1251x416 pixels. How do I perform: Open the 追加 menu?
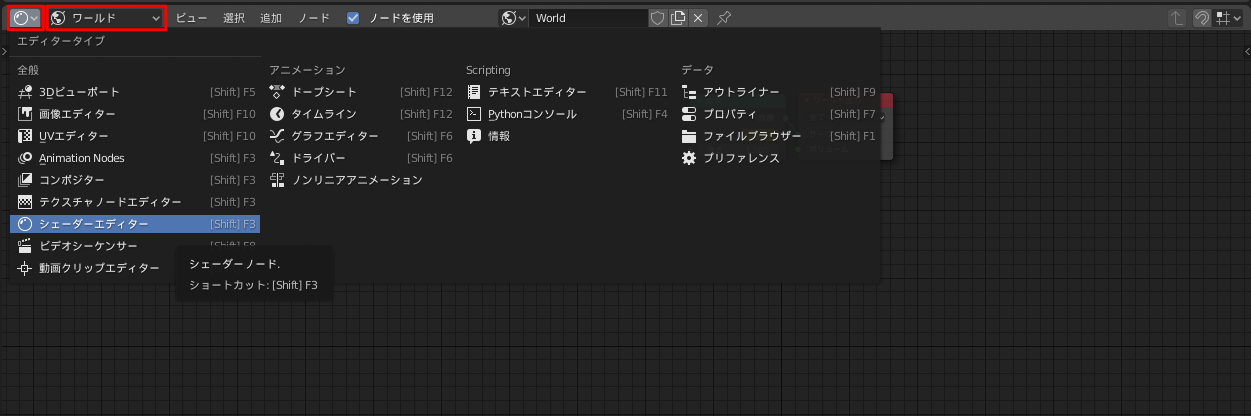[270, 18]
